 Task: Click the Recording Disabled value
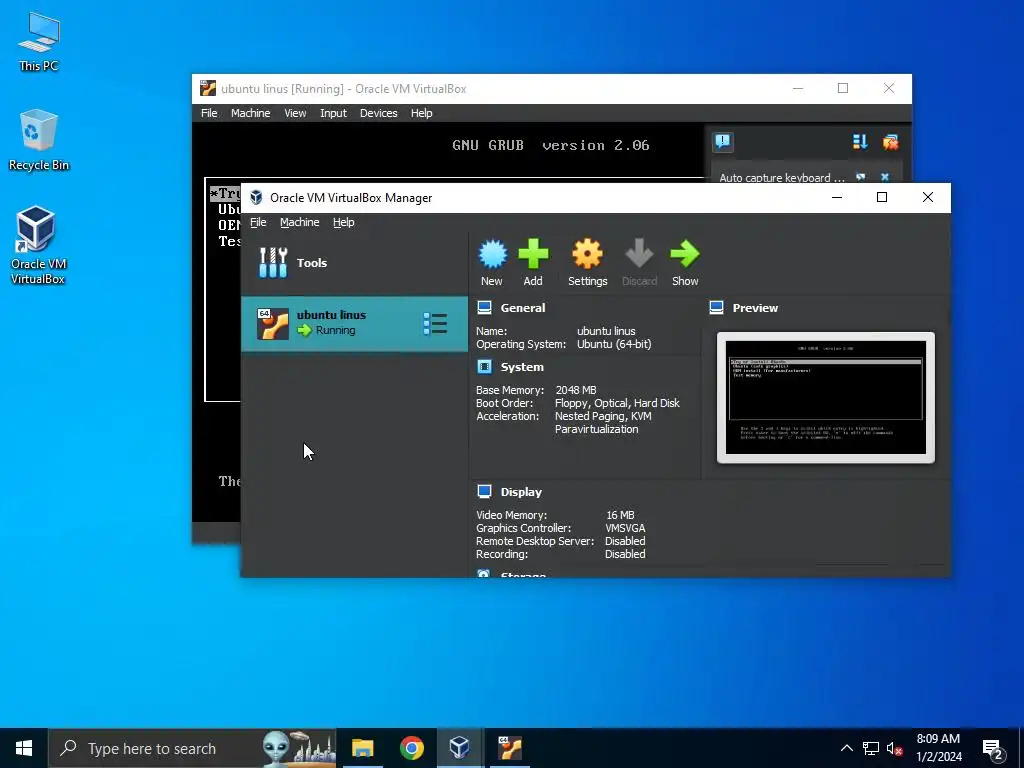pyautogui.click(x=625, y=554)
